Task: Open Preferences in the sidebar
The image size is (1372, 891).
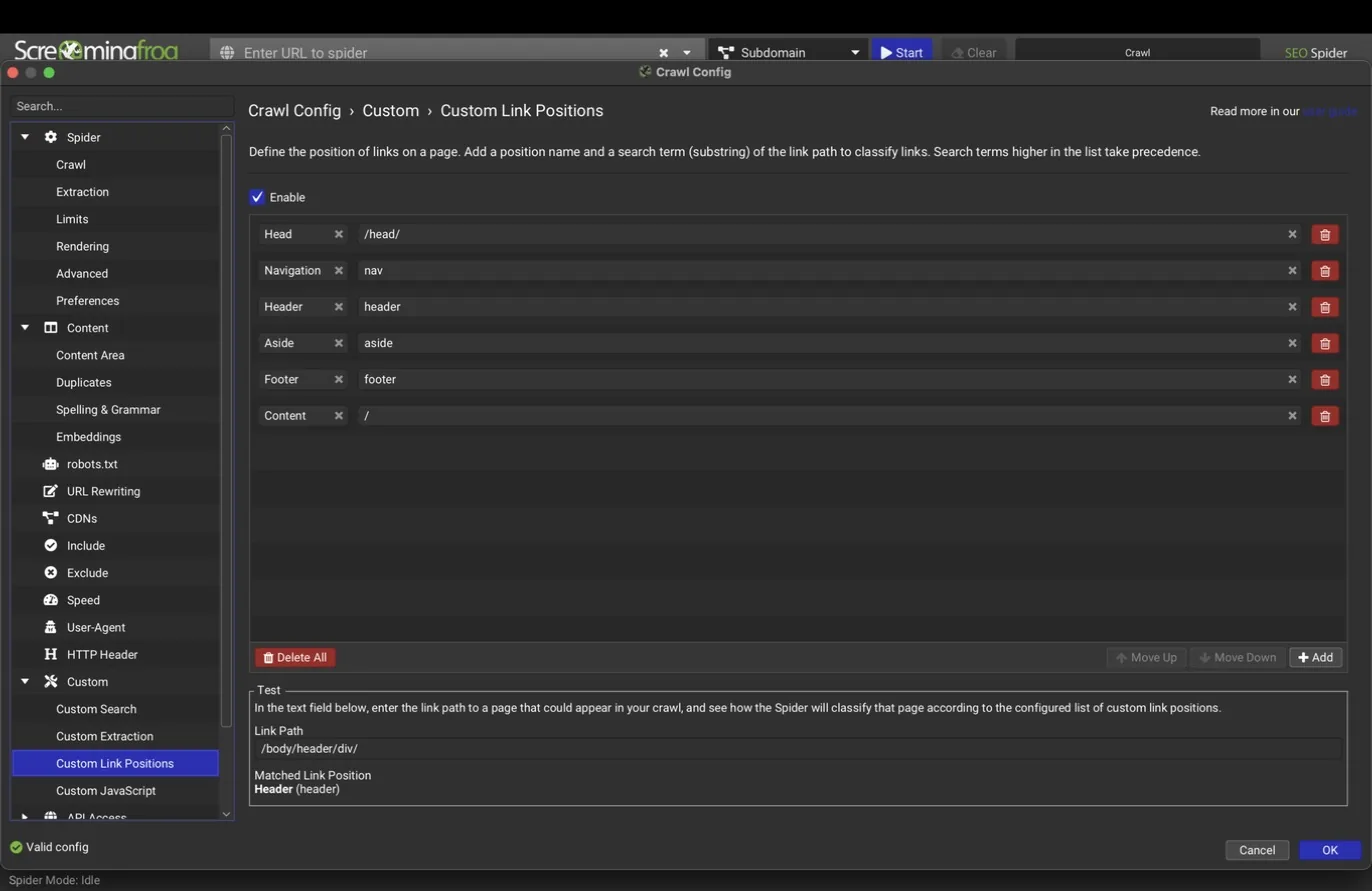Action: pyautogui.click(x=87, y=301)
